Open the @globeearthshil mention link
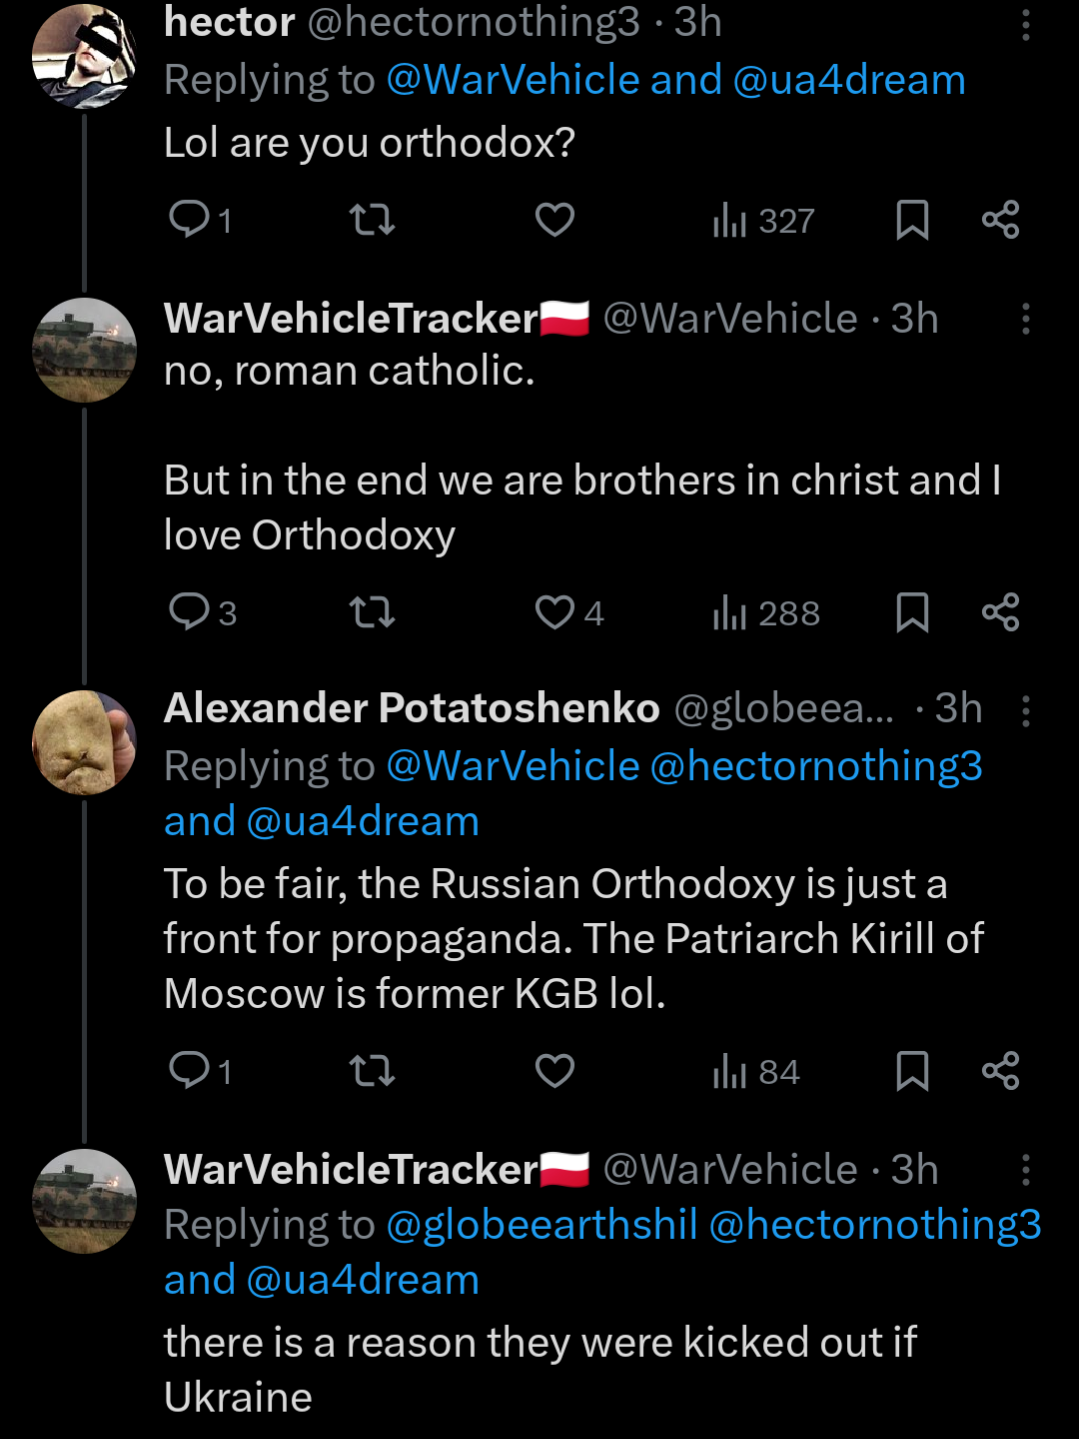The width and height of the screenshot is (1079, 1439). click(542, 1225)
